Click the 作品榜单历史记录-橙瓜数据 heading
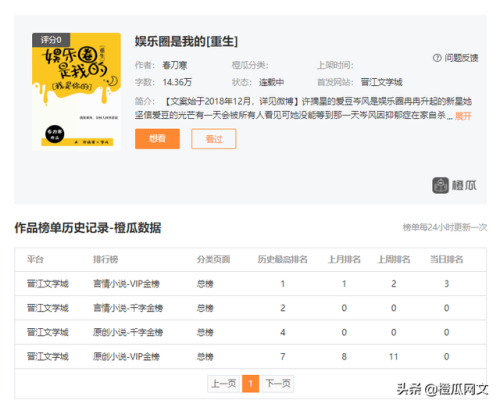The height and width of the screenshot is (407, 500). tap(88, 228)
